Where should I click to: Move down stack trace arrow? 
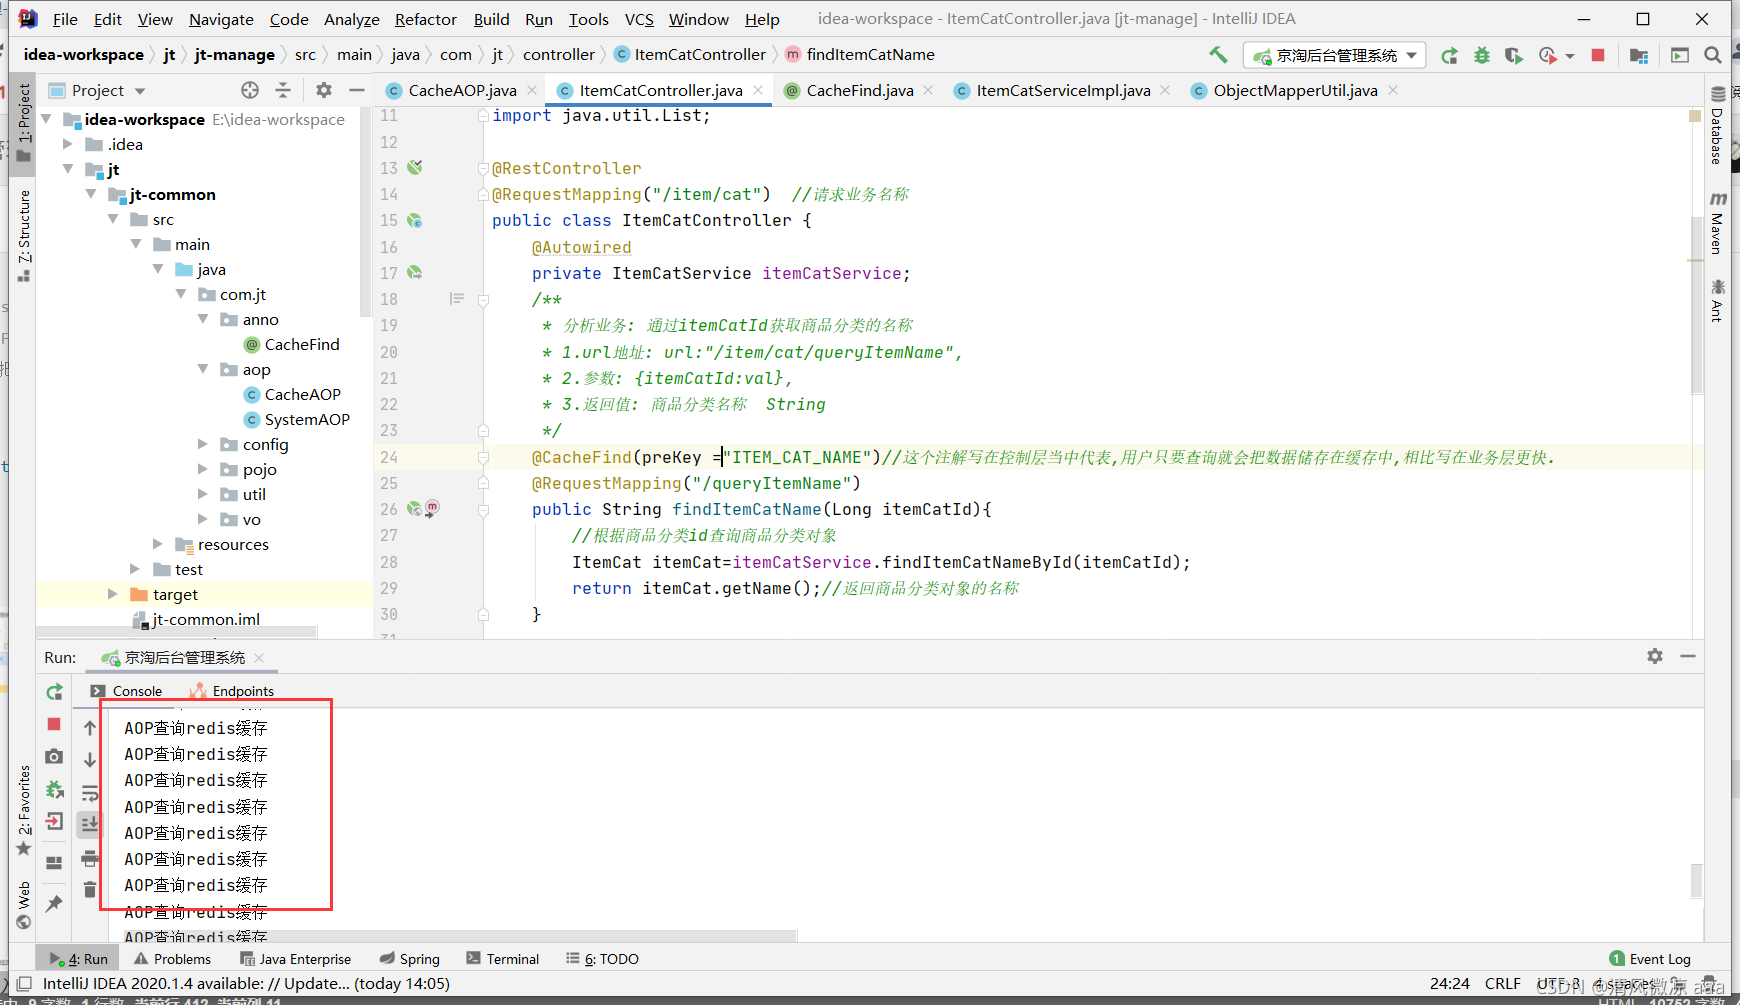90,760
